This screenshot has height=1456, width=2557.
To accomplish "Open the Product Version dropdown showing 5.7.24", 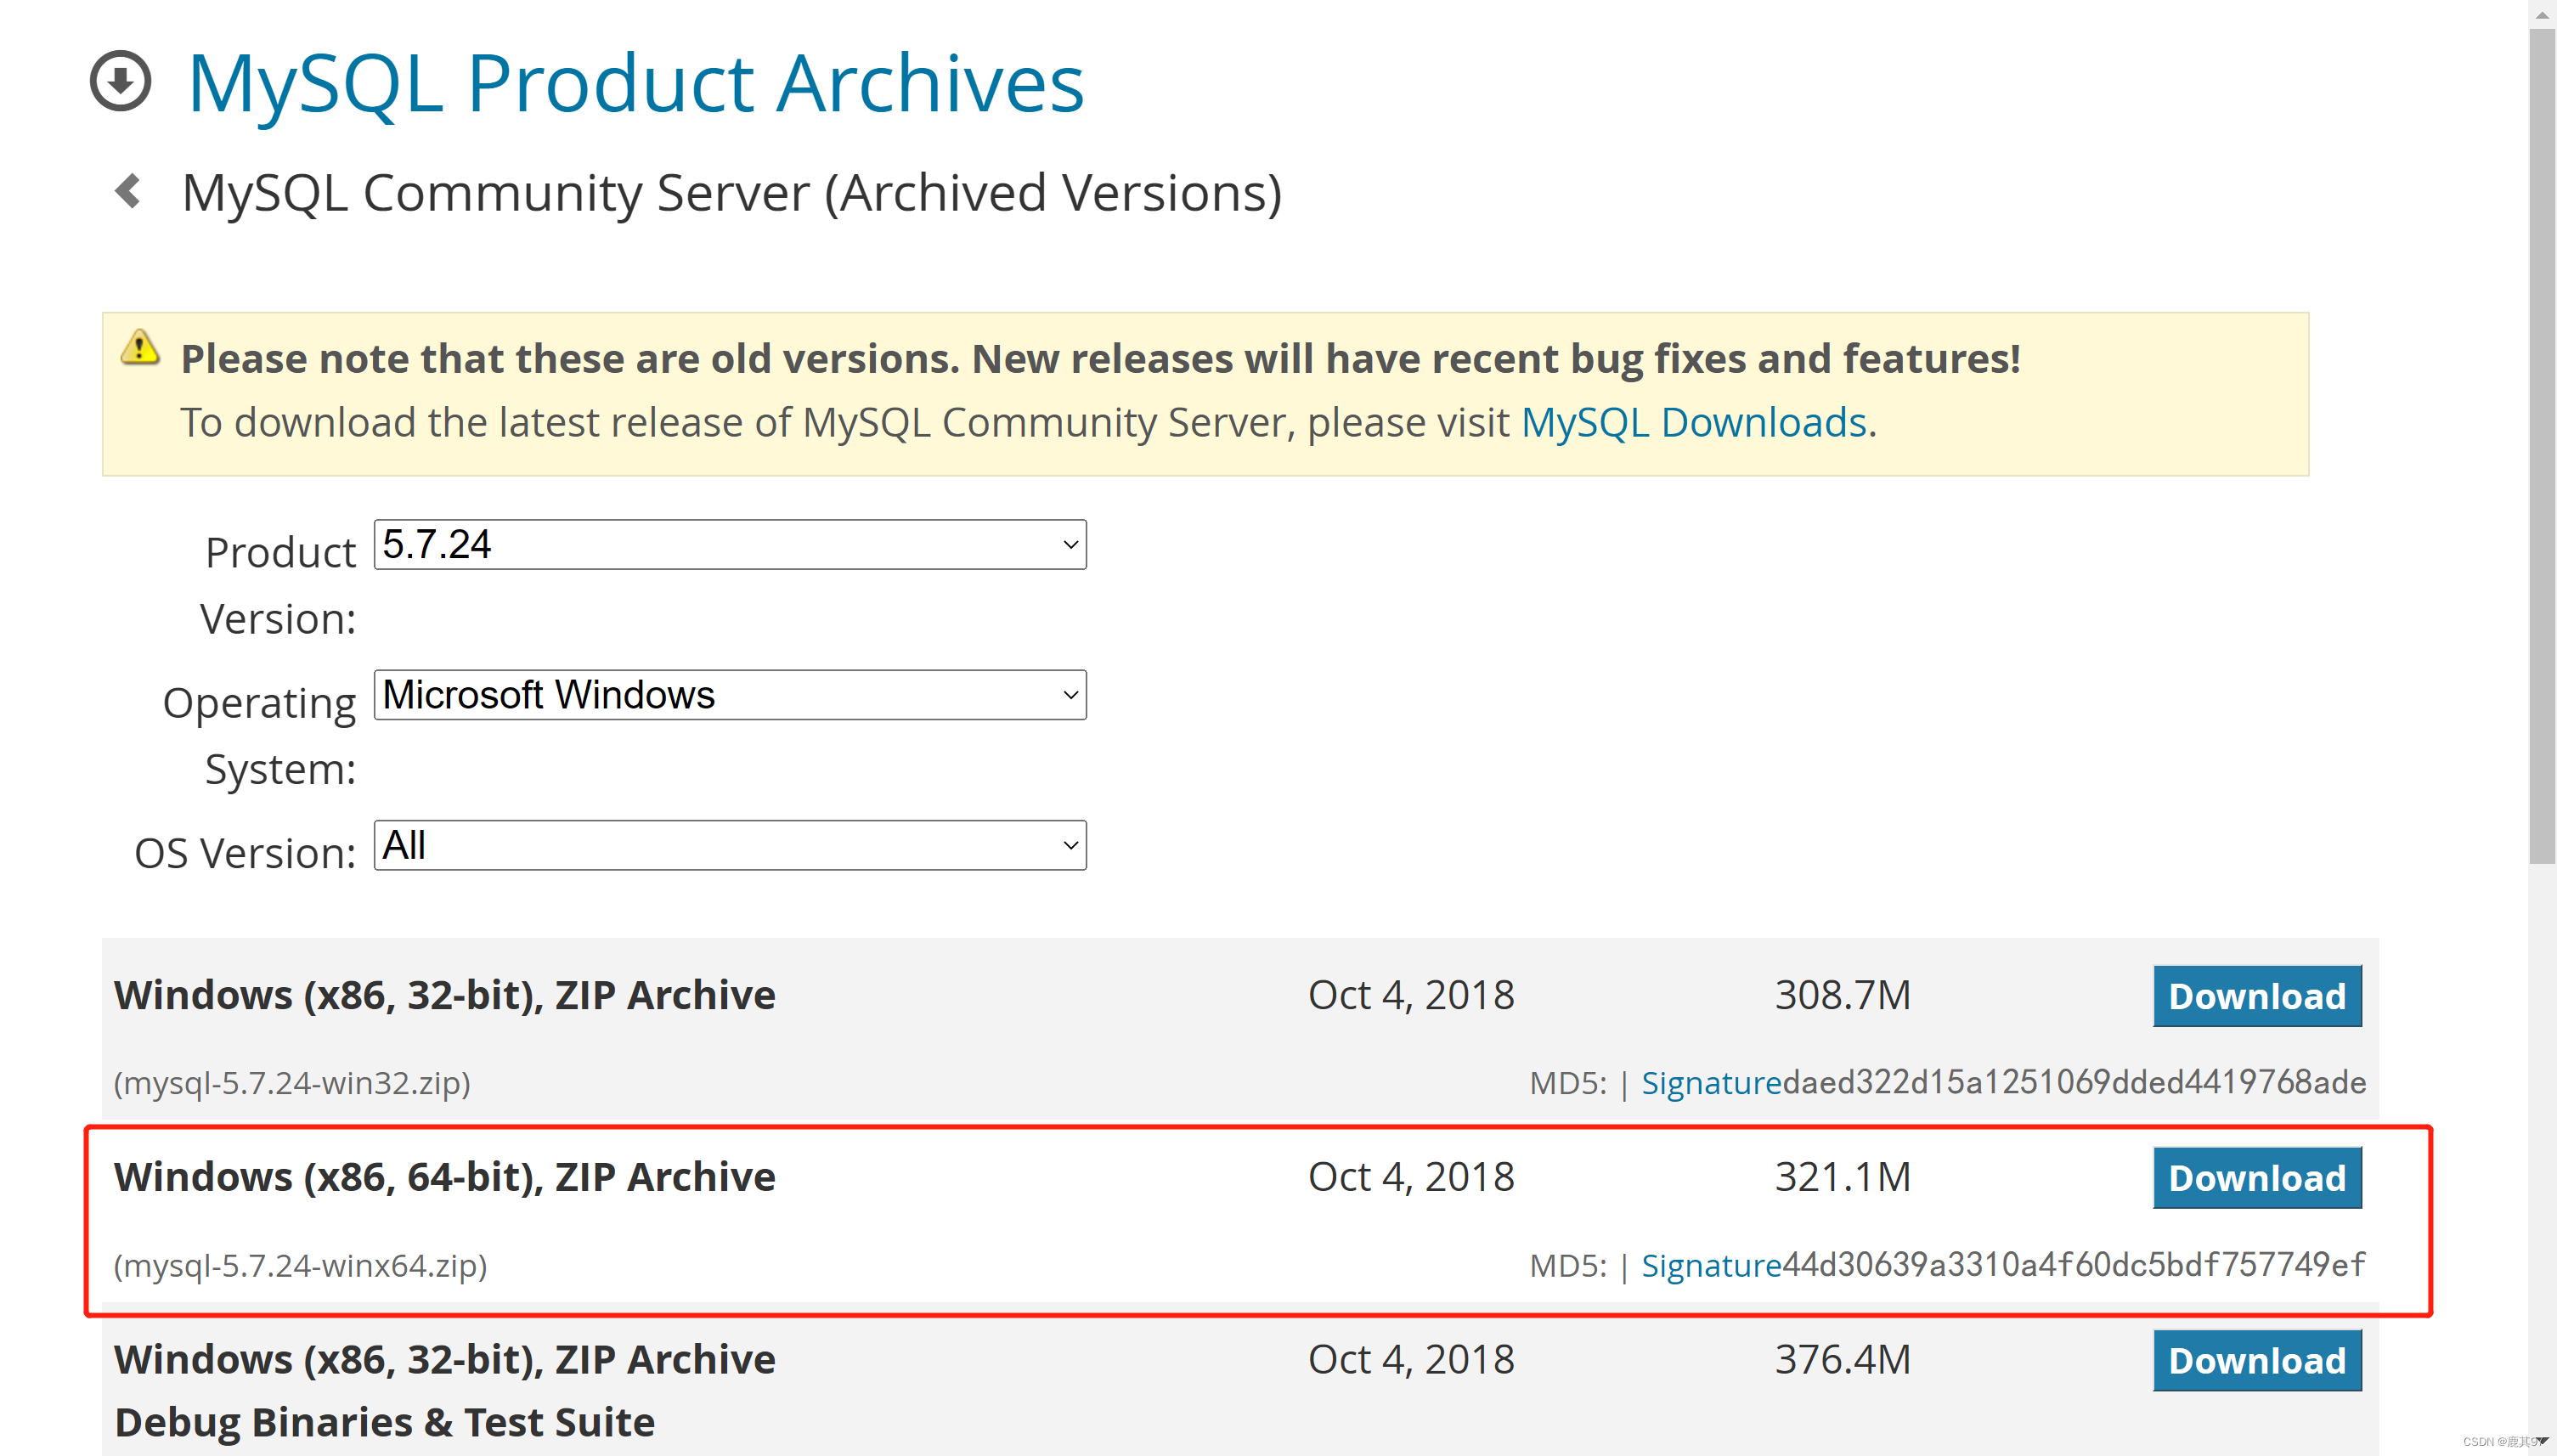I will (x=730, y=545).
